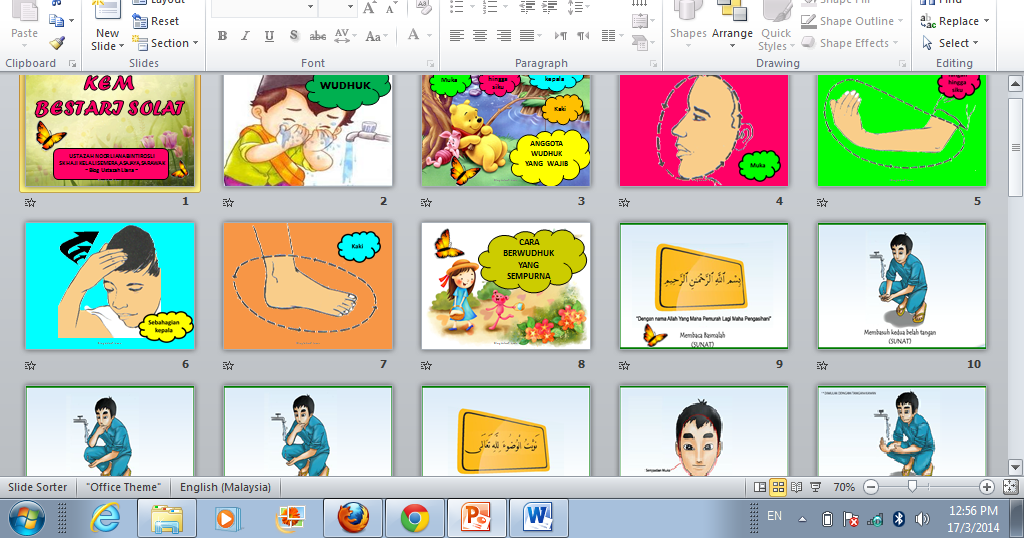Center the text alignment
Image resolution: width=1024 pixels, height=538 pixels.
[x=480, y=36]
